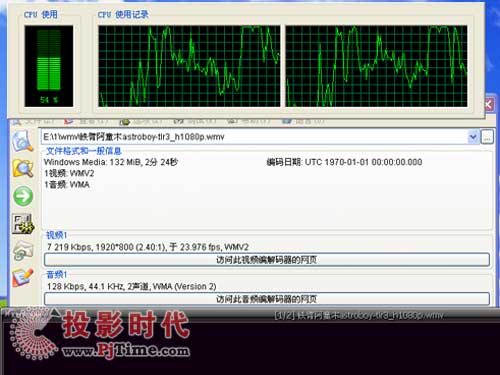Click the open folder magnifier icon
This screenshot has height=375, width=500.
23,168
